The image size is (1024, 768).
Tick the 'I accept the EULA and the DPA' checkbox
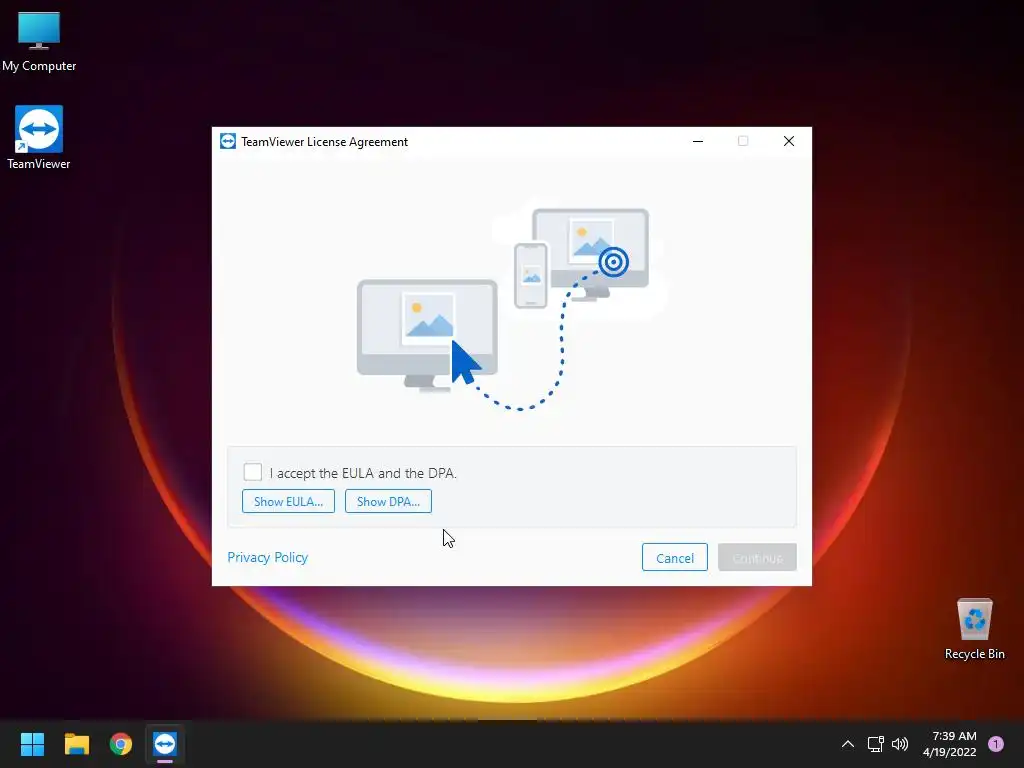point(252,472)
